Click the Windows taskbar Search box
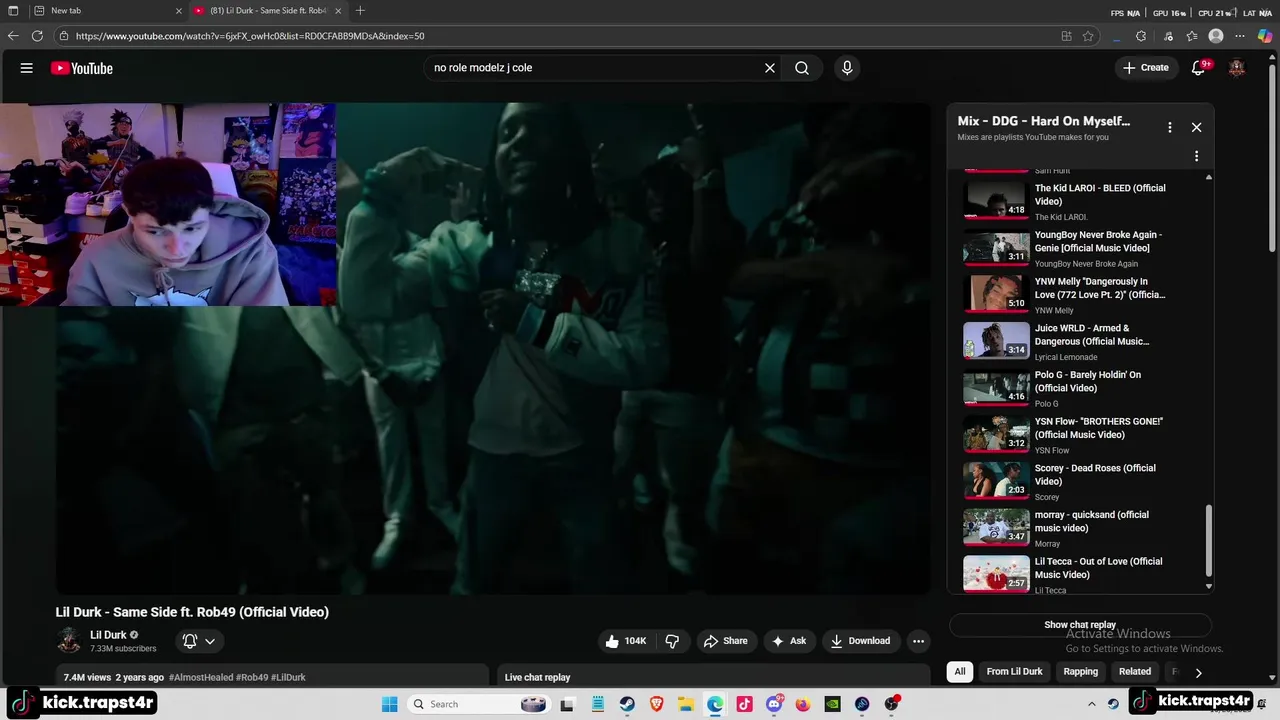1280x720 pixels. tap(480, 704)
